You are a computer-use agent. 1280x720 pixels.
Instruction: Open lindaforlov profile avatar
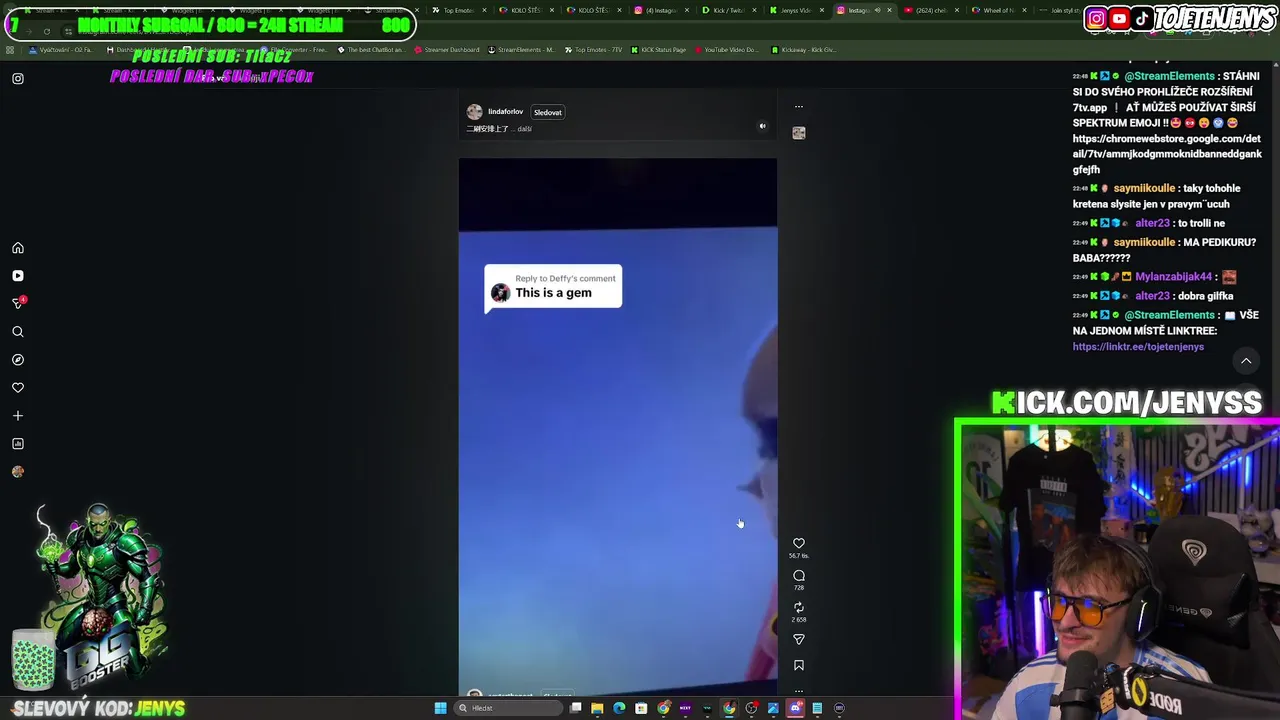(475, 112)
